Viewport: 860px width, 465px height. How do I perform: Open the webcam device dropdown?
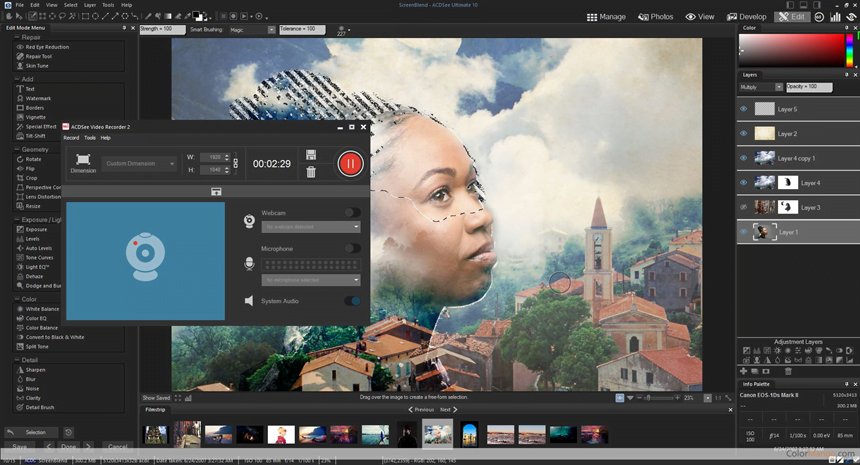310,226
